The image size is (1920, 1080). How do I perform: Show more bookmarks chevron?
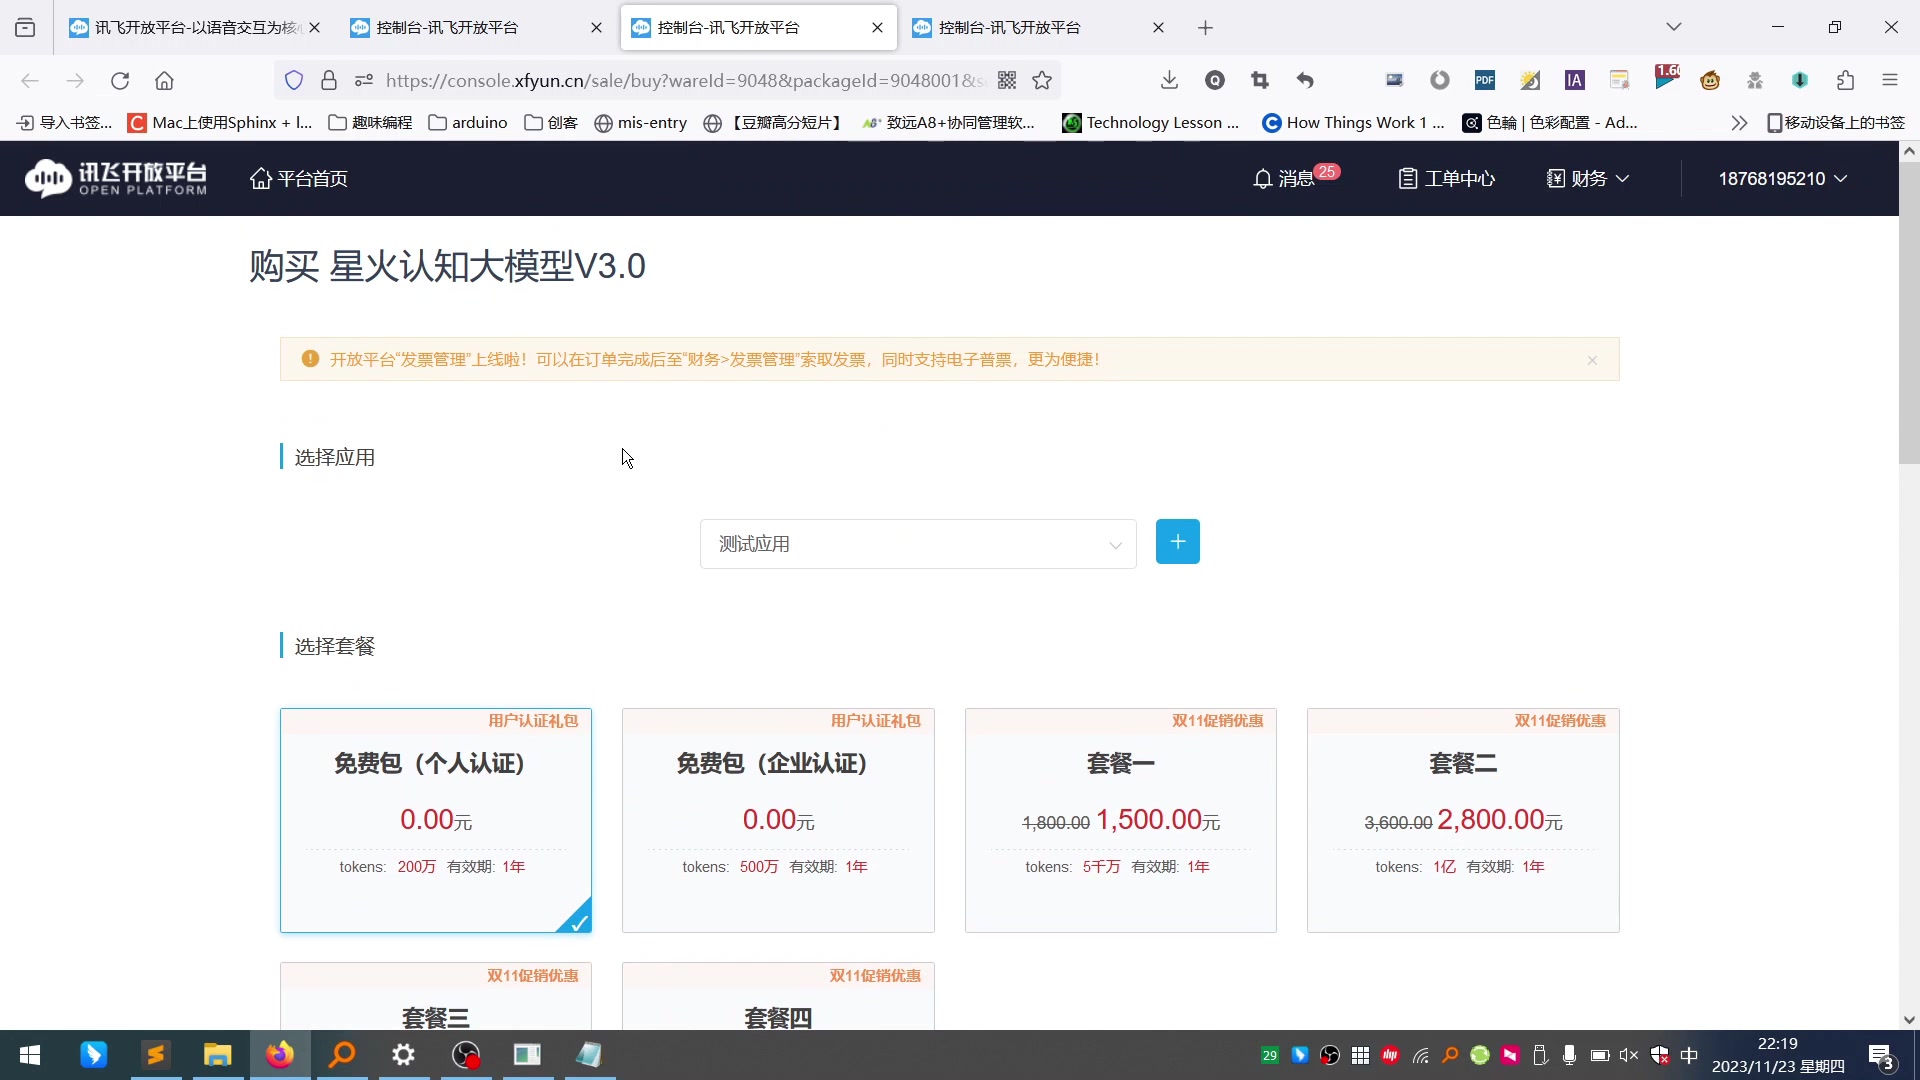(1739, 123)
